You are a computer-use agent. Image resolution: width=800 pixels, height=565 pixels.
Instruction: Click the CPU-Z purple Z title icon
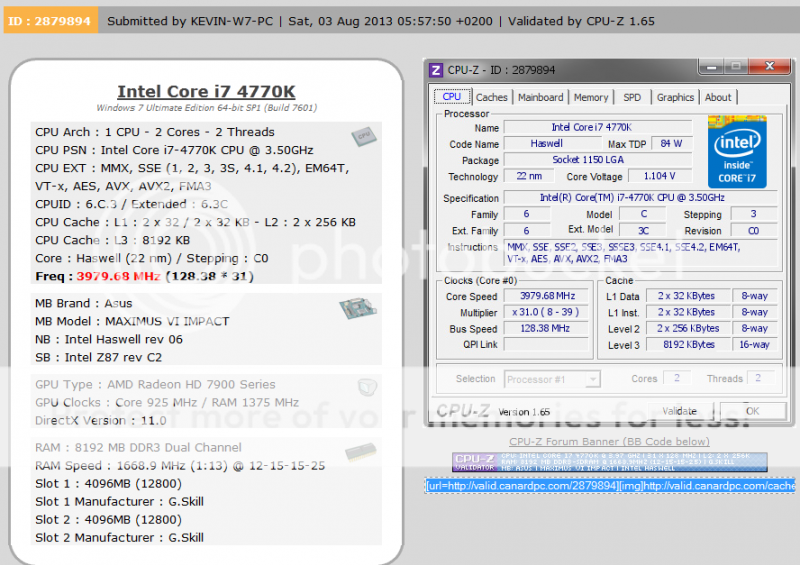tap(436, 70)
